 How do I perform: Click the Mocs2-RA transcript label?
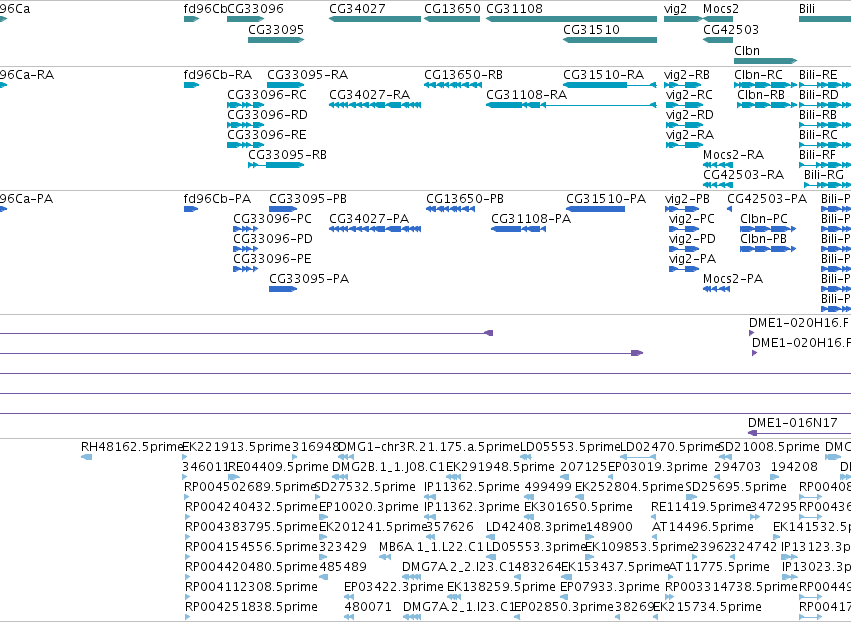tap(733, 155)
